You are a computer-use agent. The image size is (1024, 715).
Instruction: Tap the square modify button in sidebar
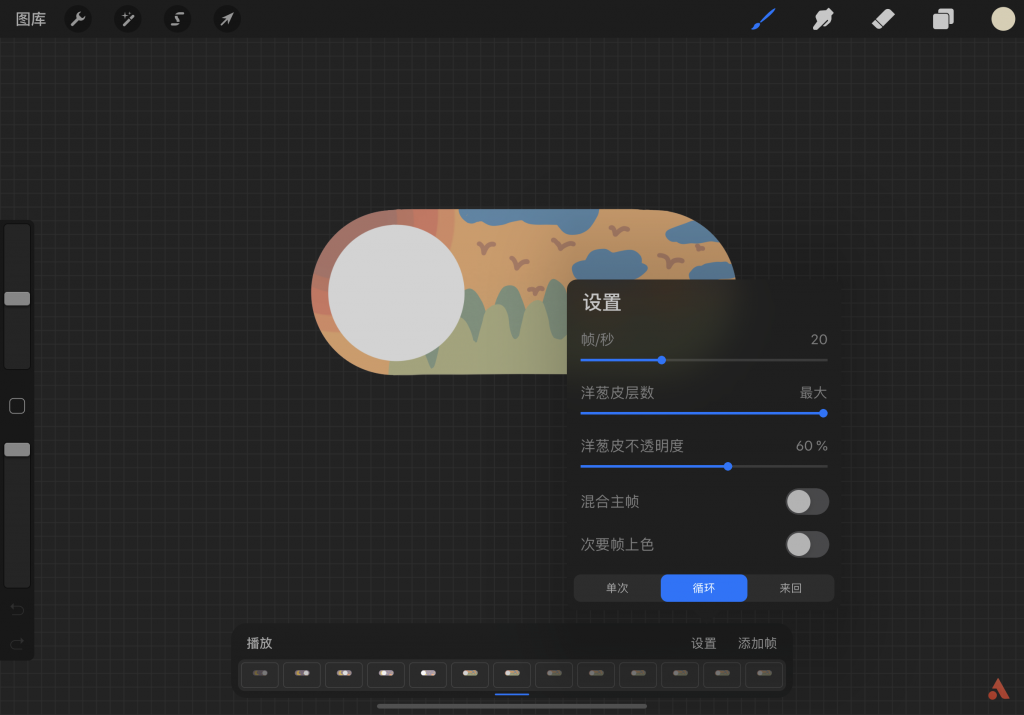17,406
